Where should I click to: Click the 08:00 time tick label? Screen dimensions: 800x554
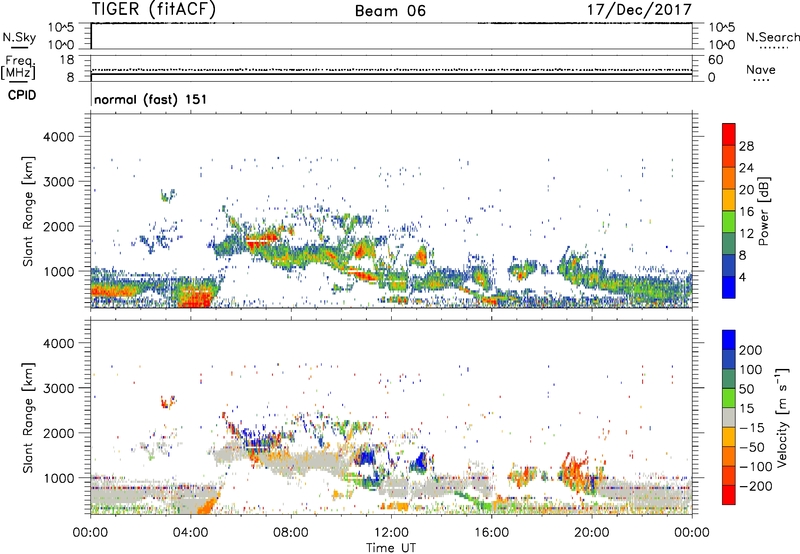tap(291, 533)
